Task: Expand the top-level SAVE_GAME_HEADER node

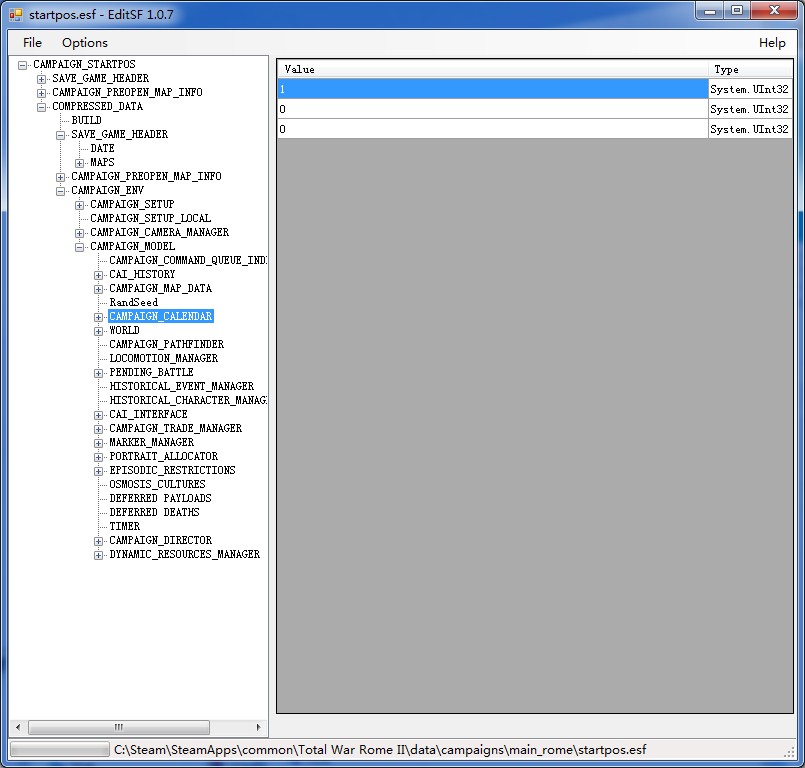Action: tap(42, 79)
